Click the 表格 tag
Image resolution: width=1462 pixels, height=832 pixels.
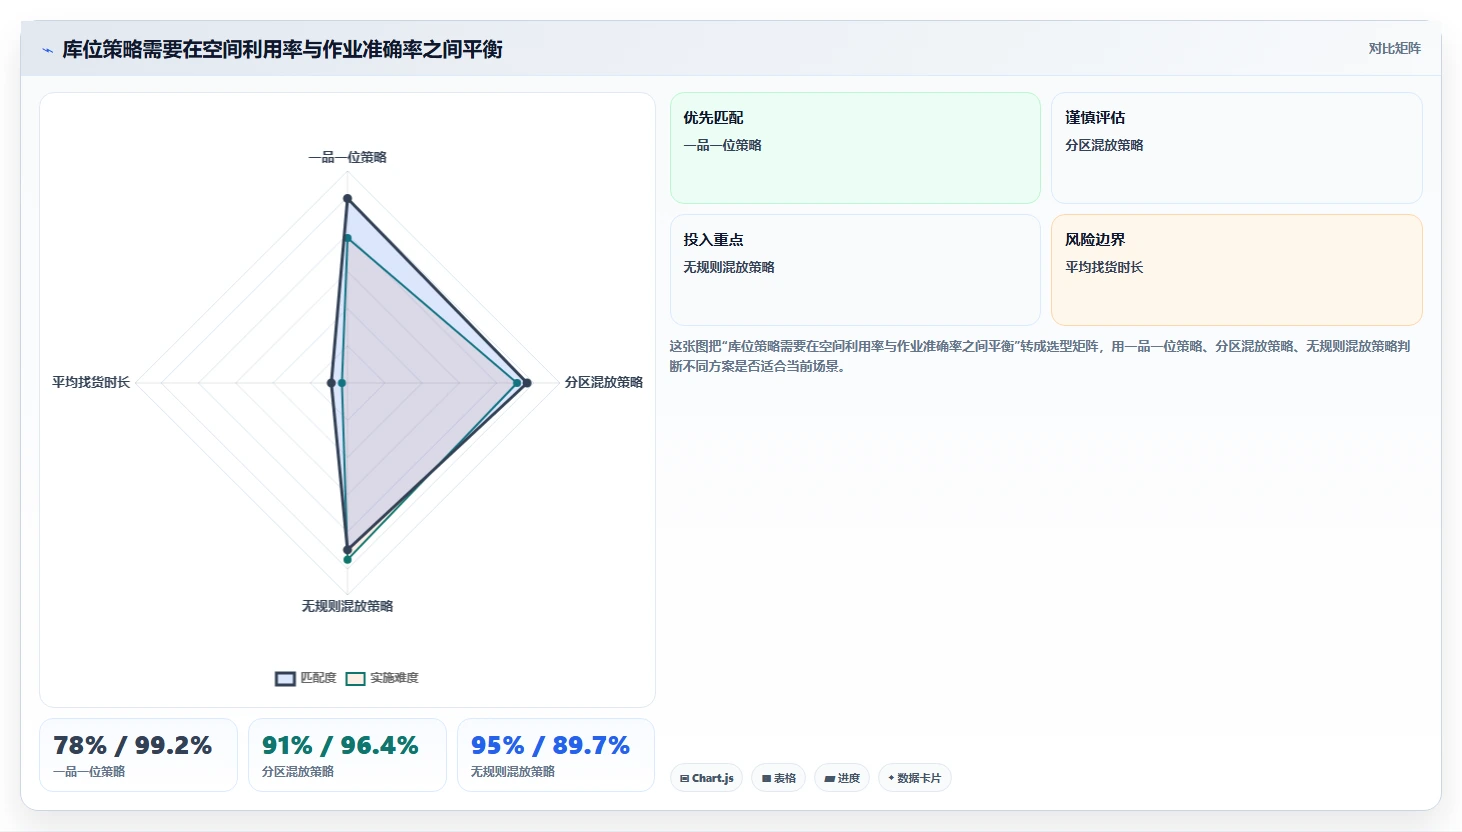coord(778,778)
